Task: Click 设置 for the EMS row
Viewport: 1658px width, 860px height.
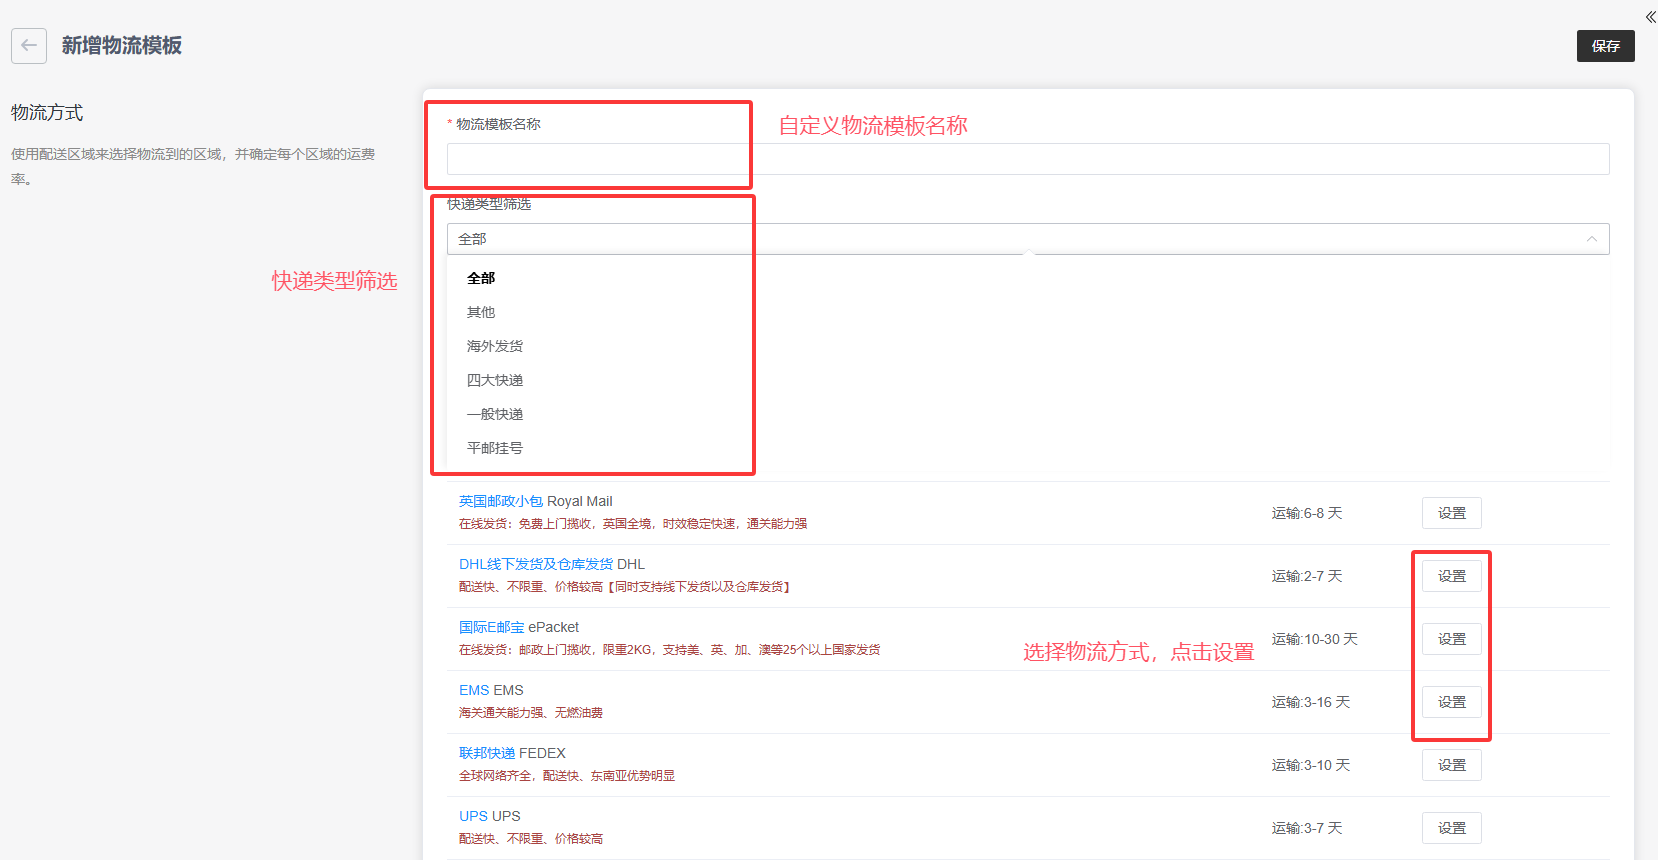Action: coord(1451,702)
